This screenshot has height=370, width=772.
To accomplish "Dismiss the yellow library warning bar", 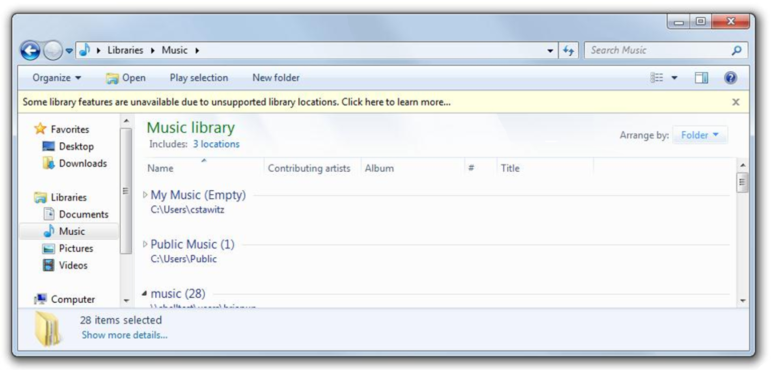I will pos(736,102).
